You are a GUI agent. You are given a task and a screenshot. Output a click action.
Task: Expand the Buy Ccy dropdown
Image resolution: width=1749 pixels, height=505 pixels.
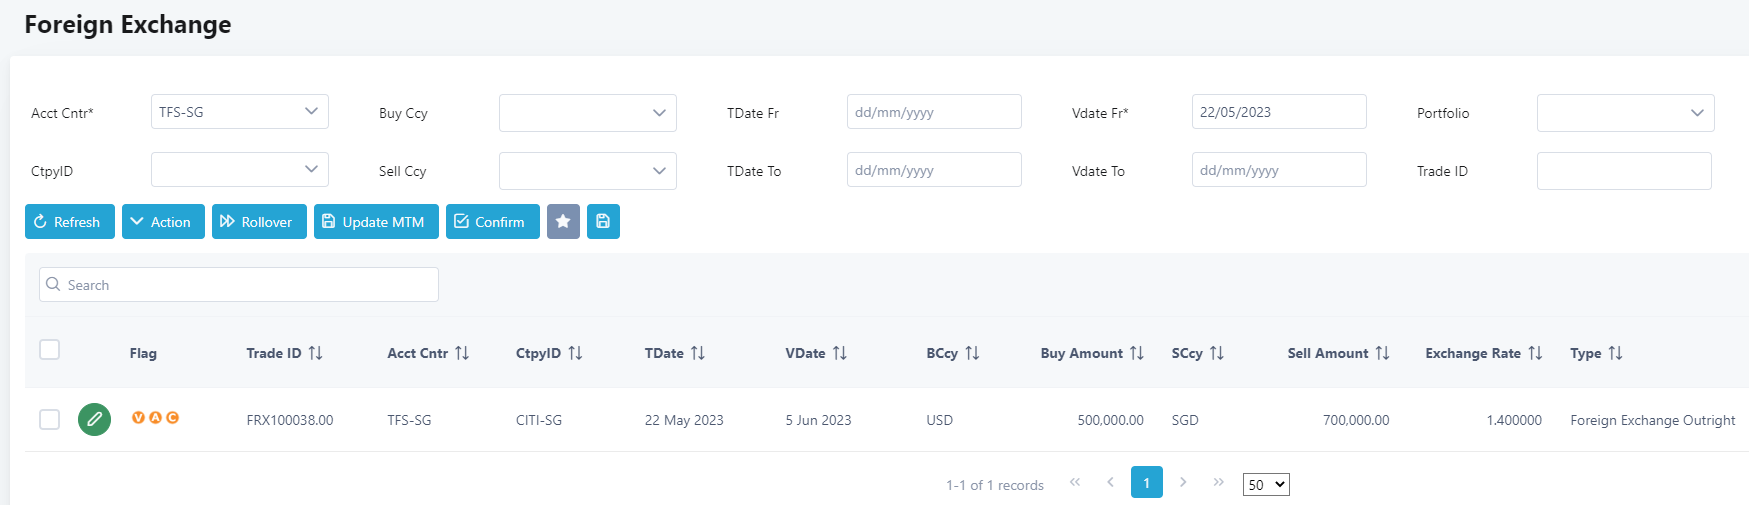pyautogui.click(x=587, y=113)
